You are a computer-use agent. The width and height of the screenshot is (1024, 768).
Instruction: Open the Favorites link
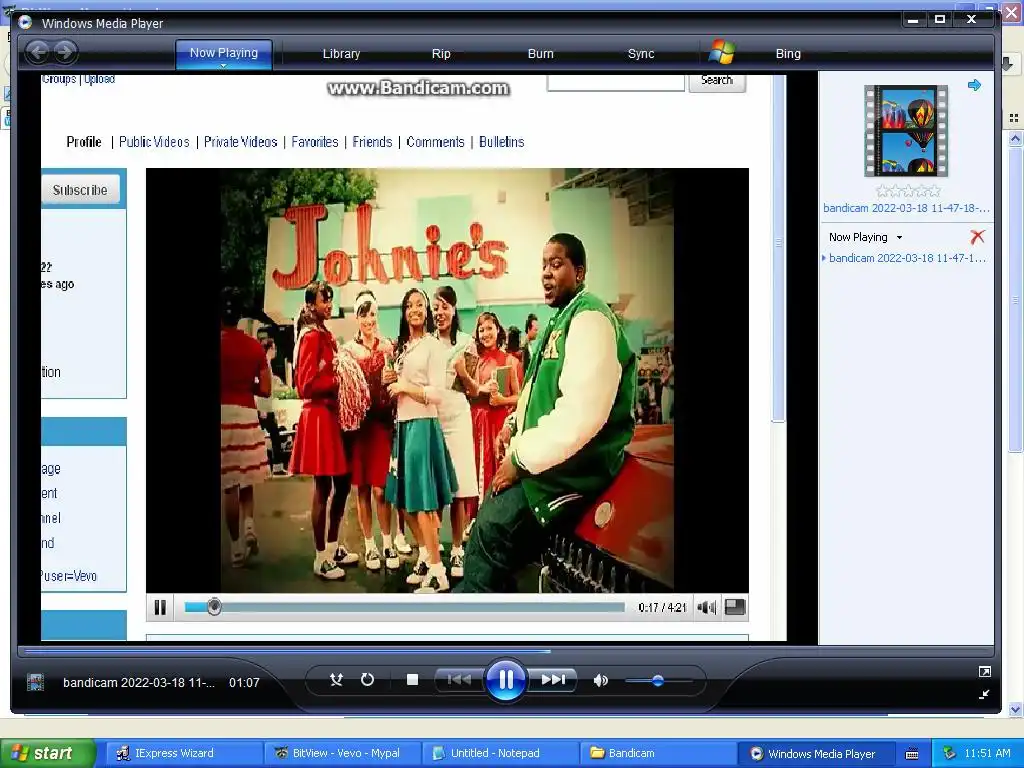pos(315,142)
